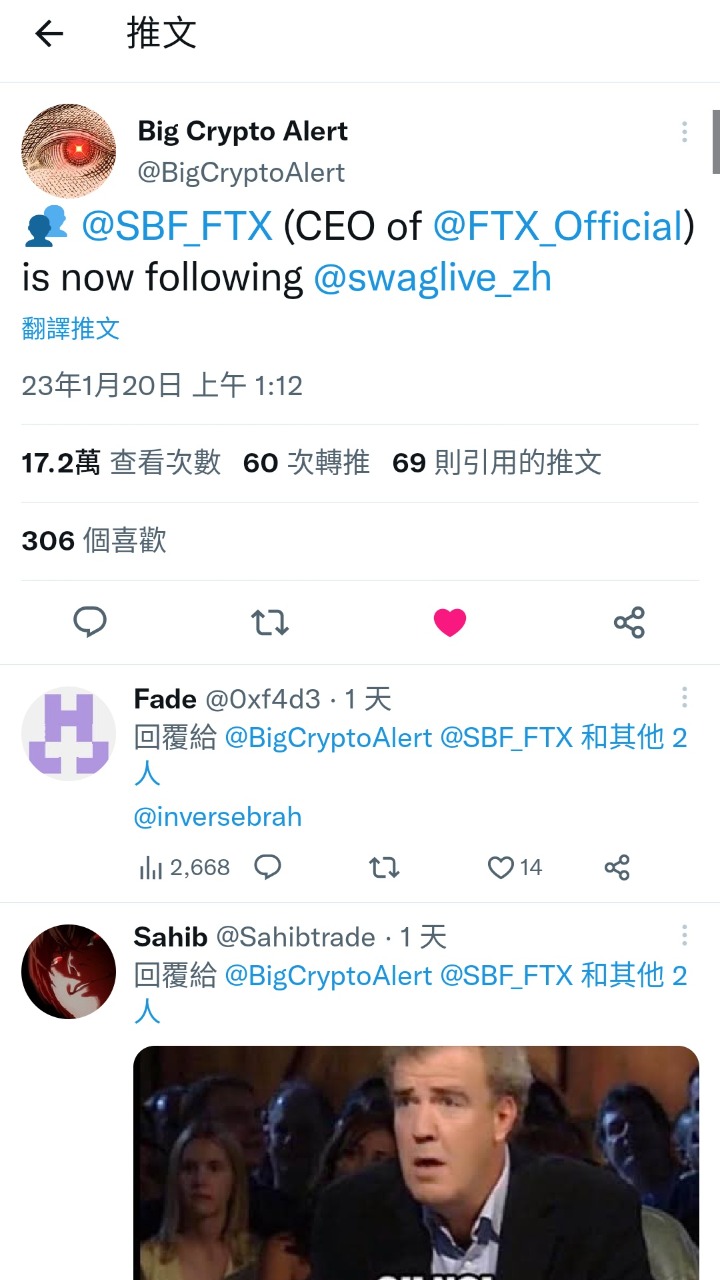This screenshot has width=720, height=1280.
Task: Open the @SBF_FTX mention link
Action: pyautogui.click(x=176, y=227)
